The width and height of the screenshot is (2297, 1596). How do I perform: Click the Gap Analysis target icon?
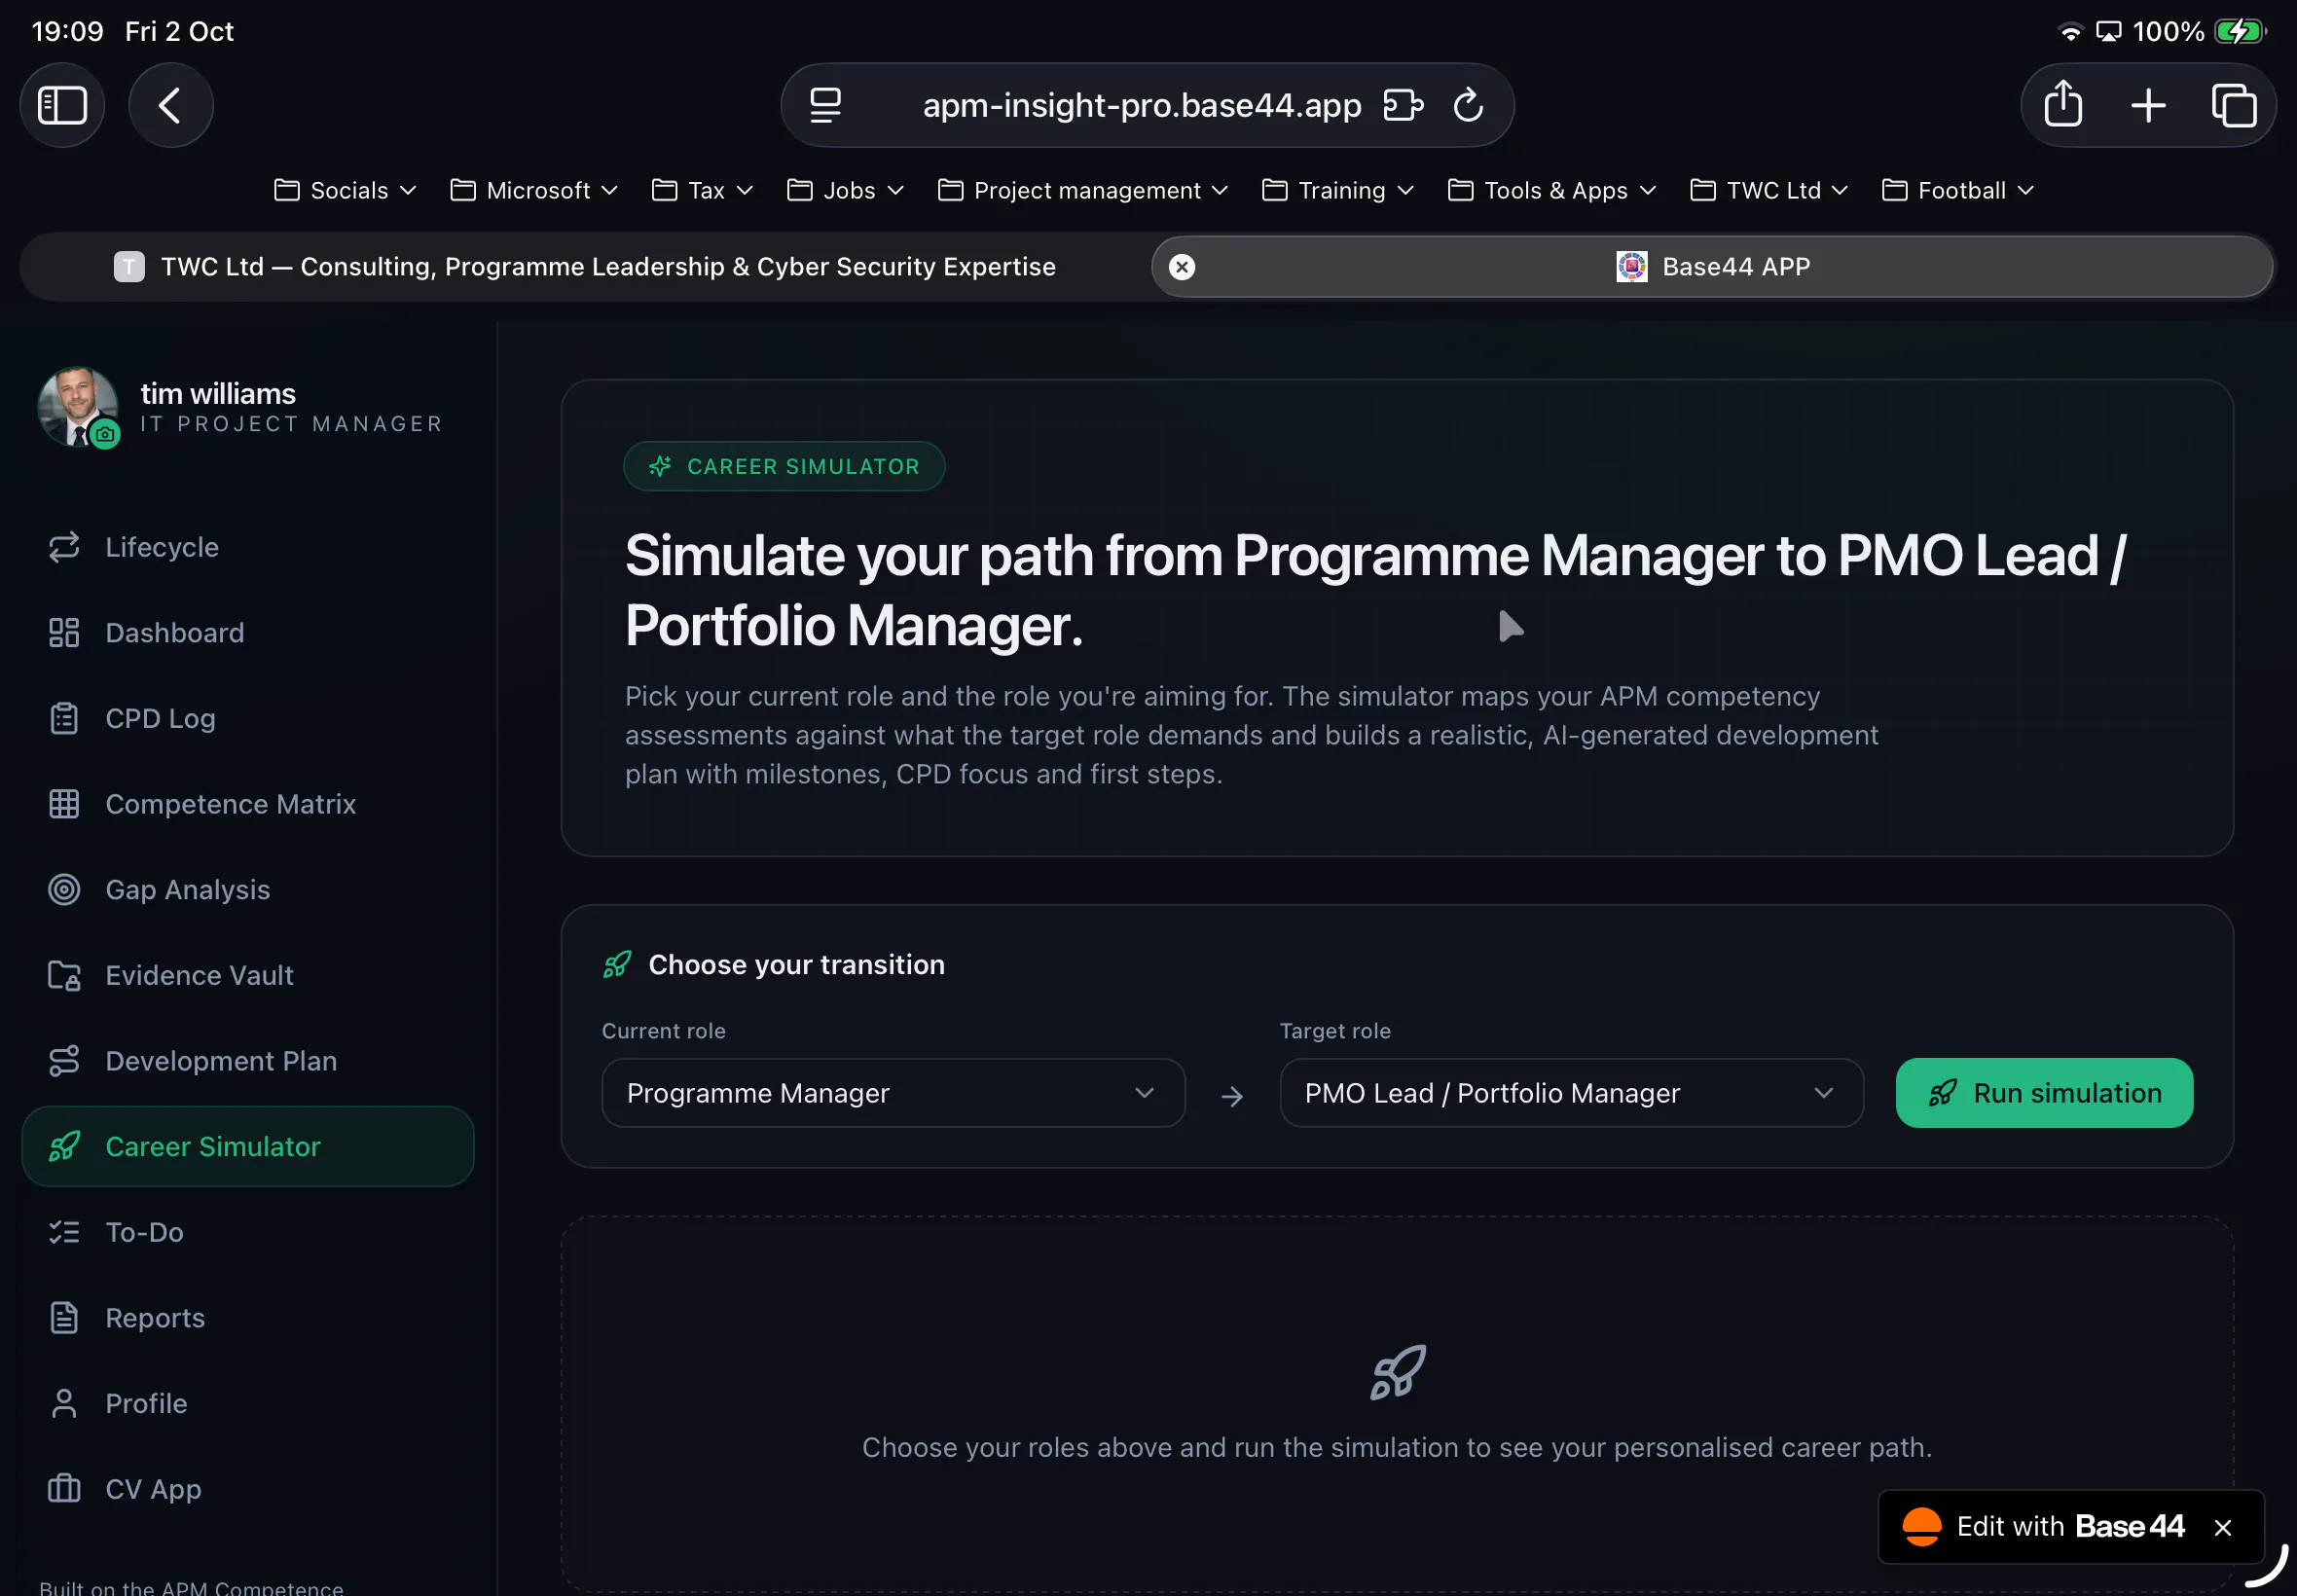64,890
